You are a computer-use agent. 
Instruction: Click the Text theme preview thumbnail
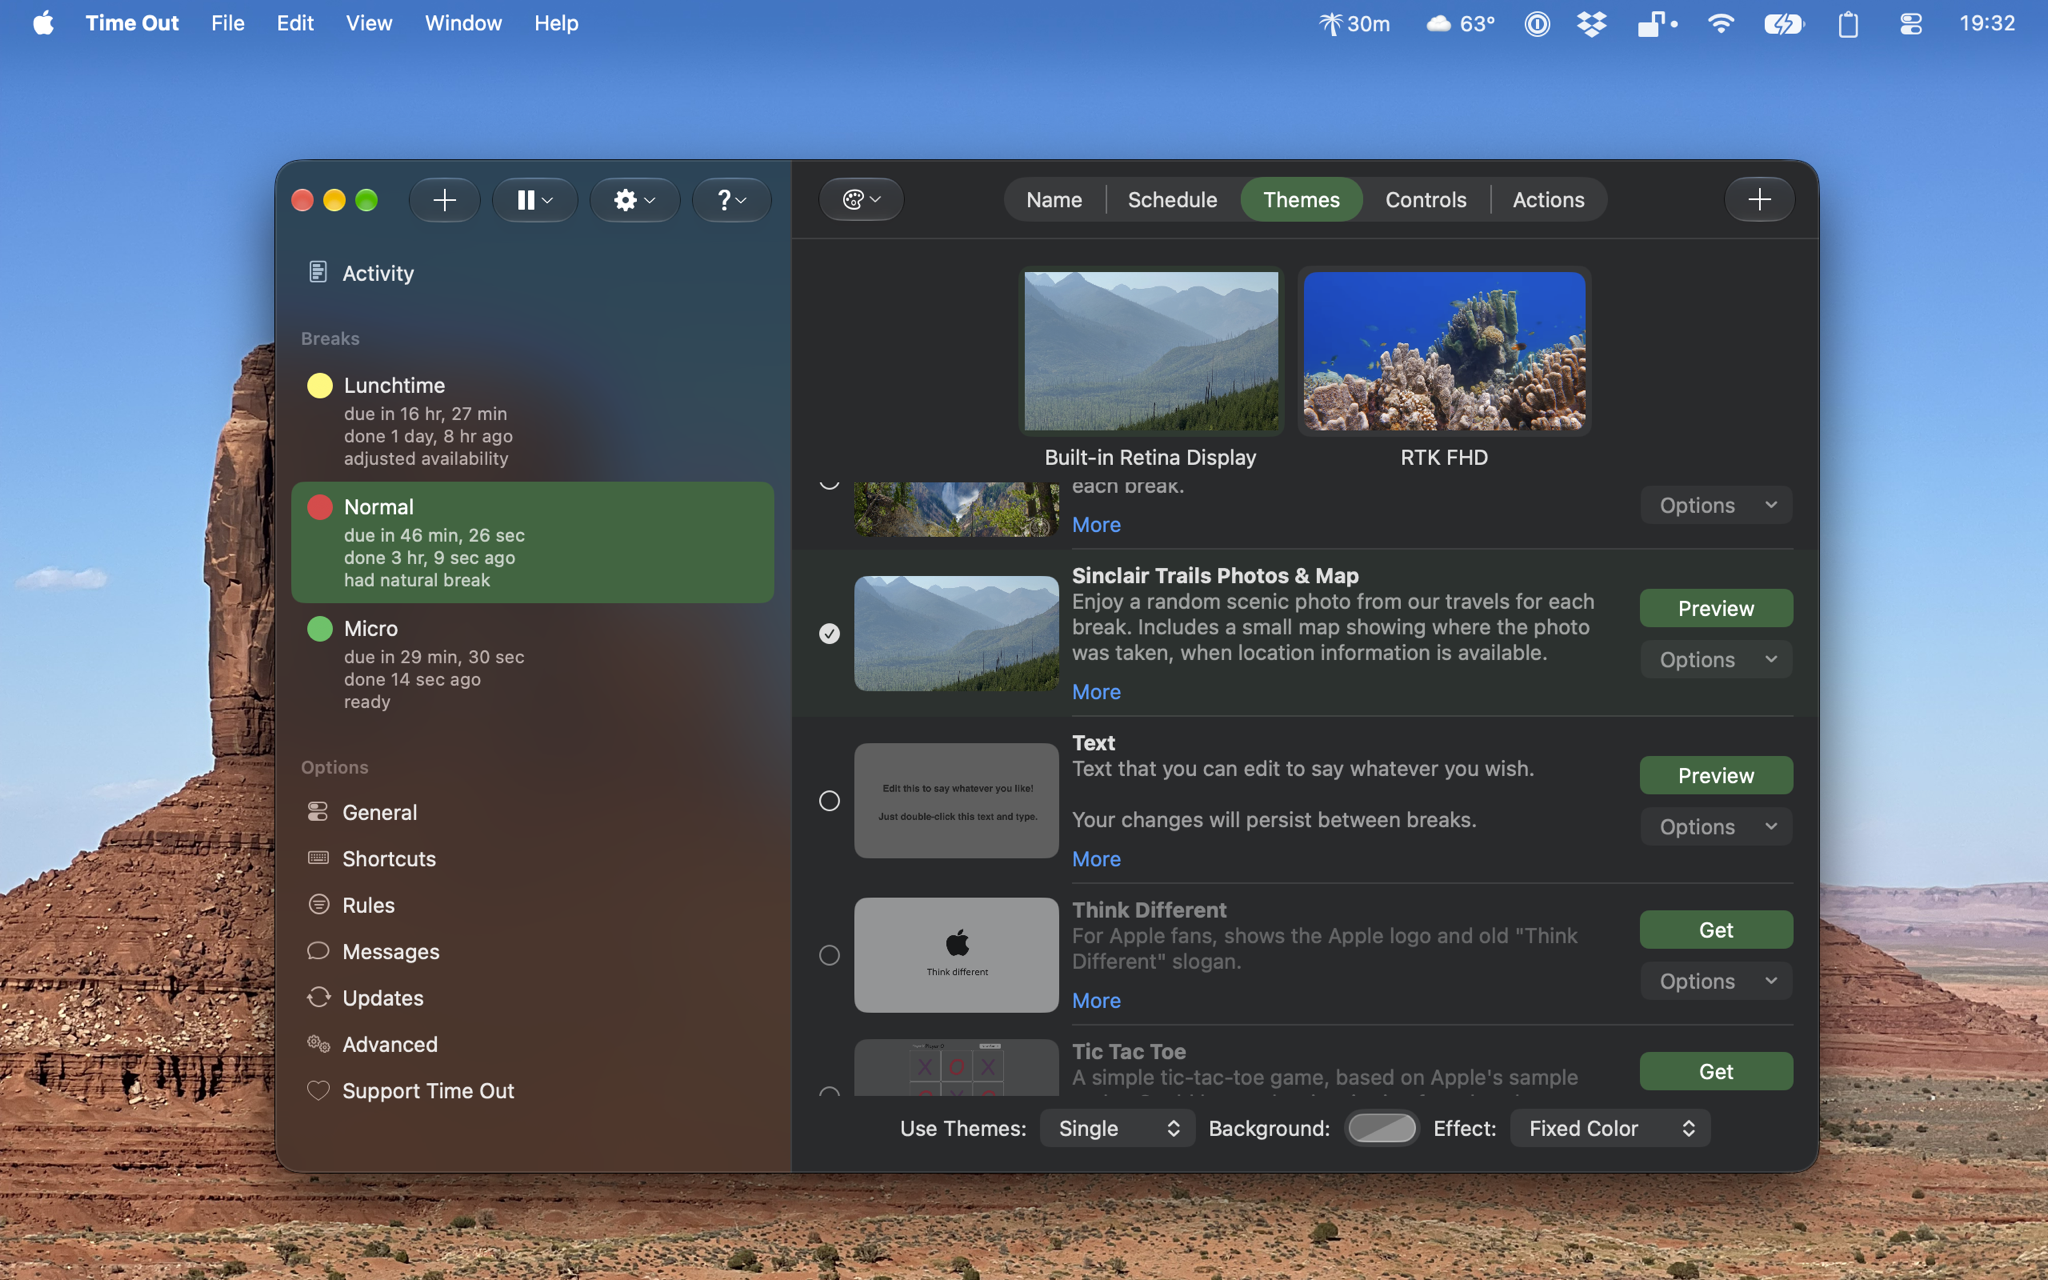(x=956, y=800)
